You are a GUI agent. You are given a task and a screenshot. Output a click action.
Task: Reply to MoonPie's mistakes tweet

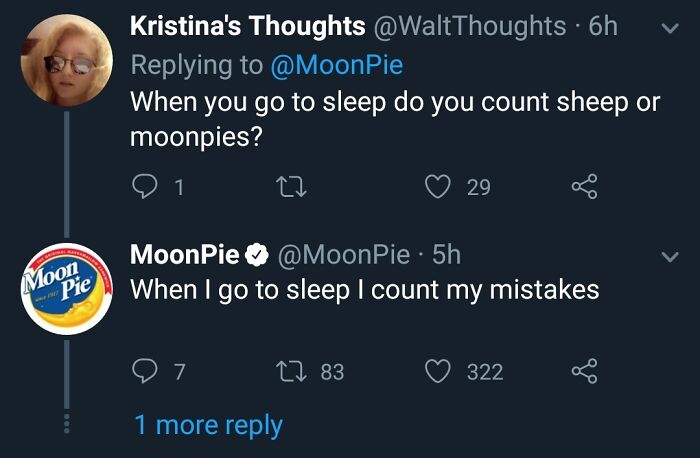point(145,372)
